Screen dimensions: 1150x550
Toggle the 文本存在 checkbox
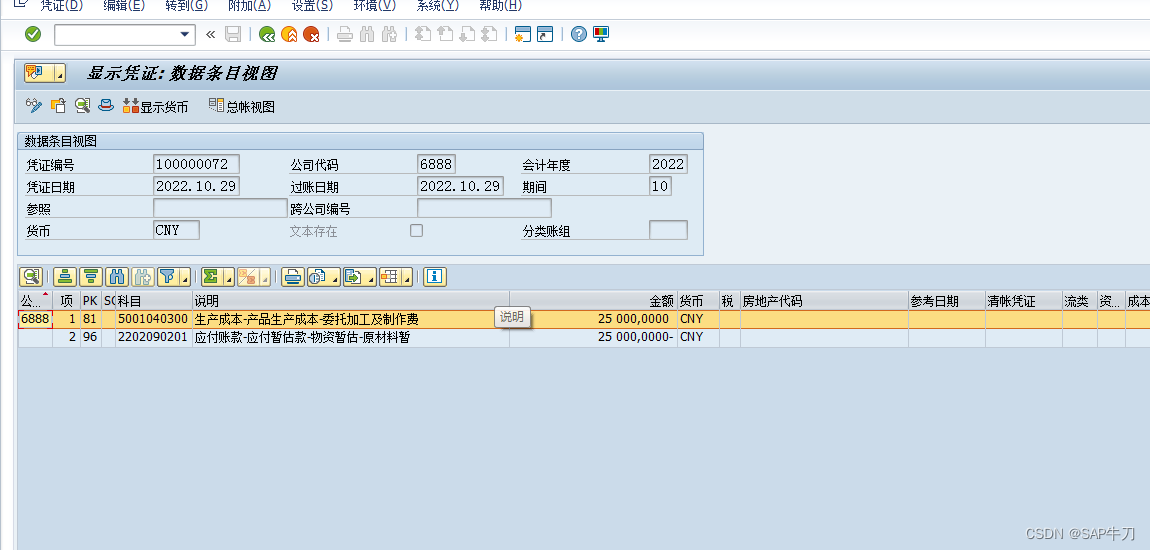[x=417, y=230]
